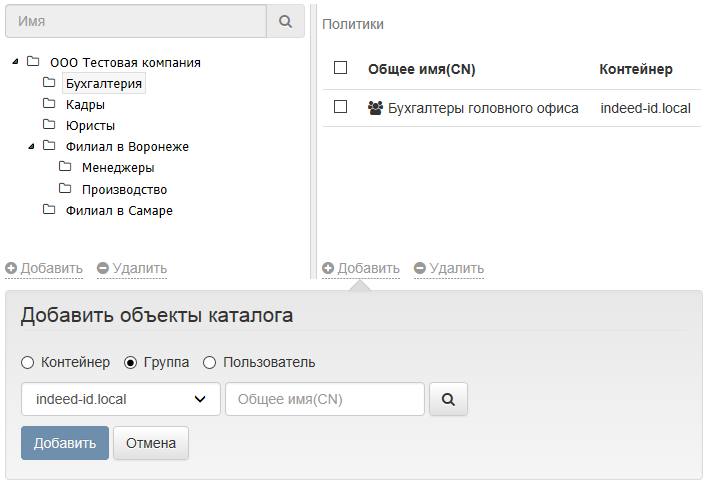This screenshot has width=706, height=482.
Task: Select Бухгалтерия in the tree
Action: [104, 83]
